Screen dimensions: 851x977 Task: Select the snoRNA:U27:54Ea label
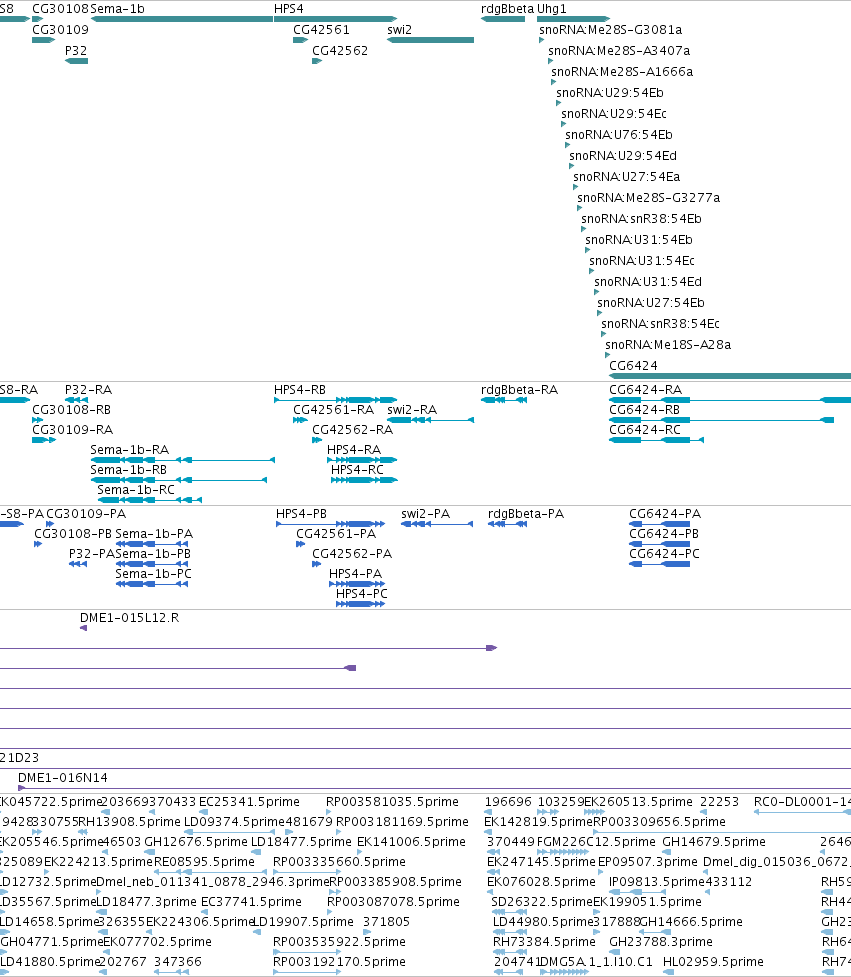click(x=627, y=176)
